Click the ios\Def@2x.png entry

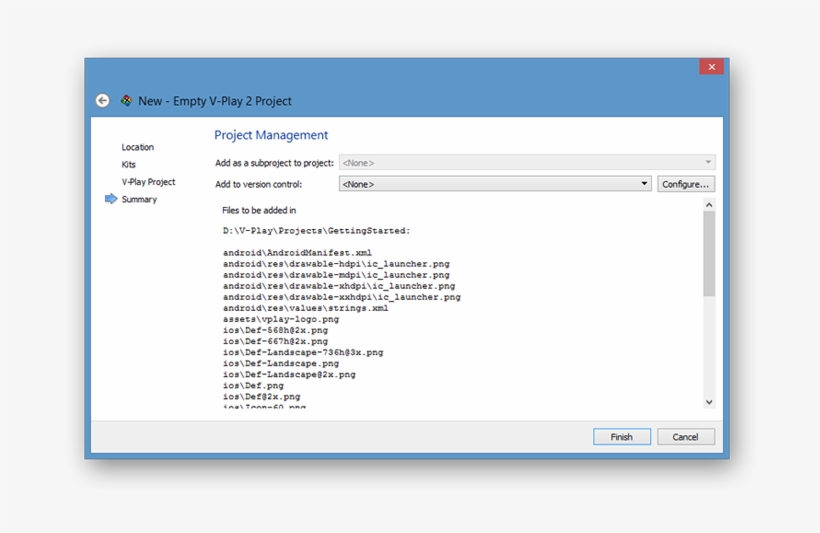tap(261, 396)
